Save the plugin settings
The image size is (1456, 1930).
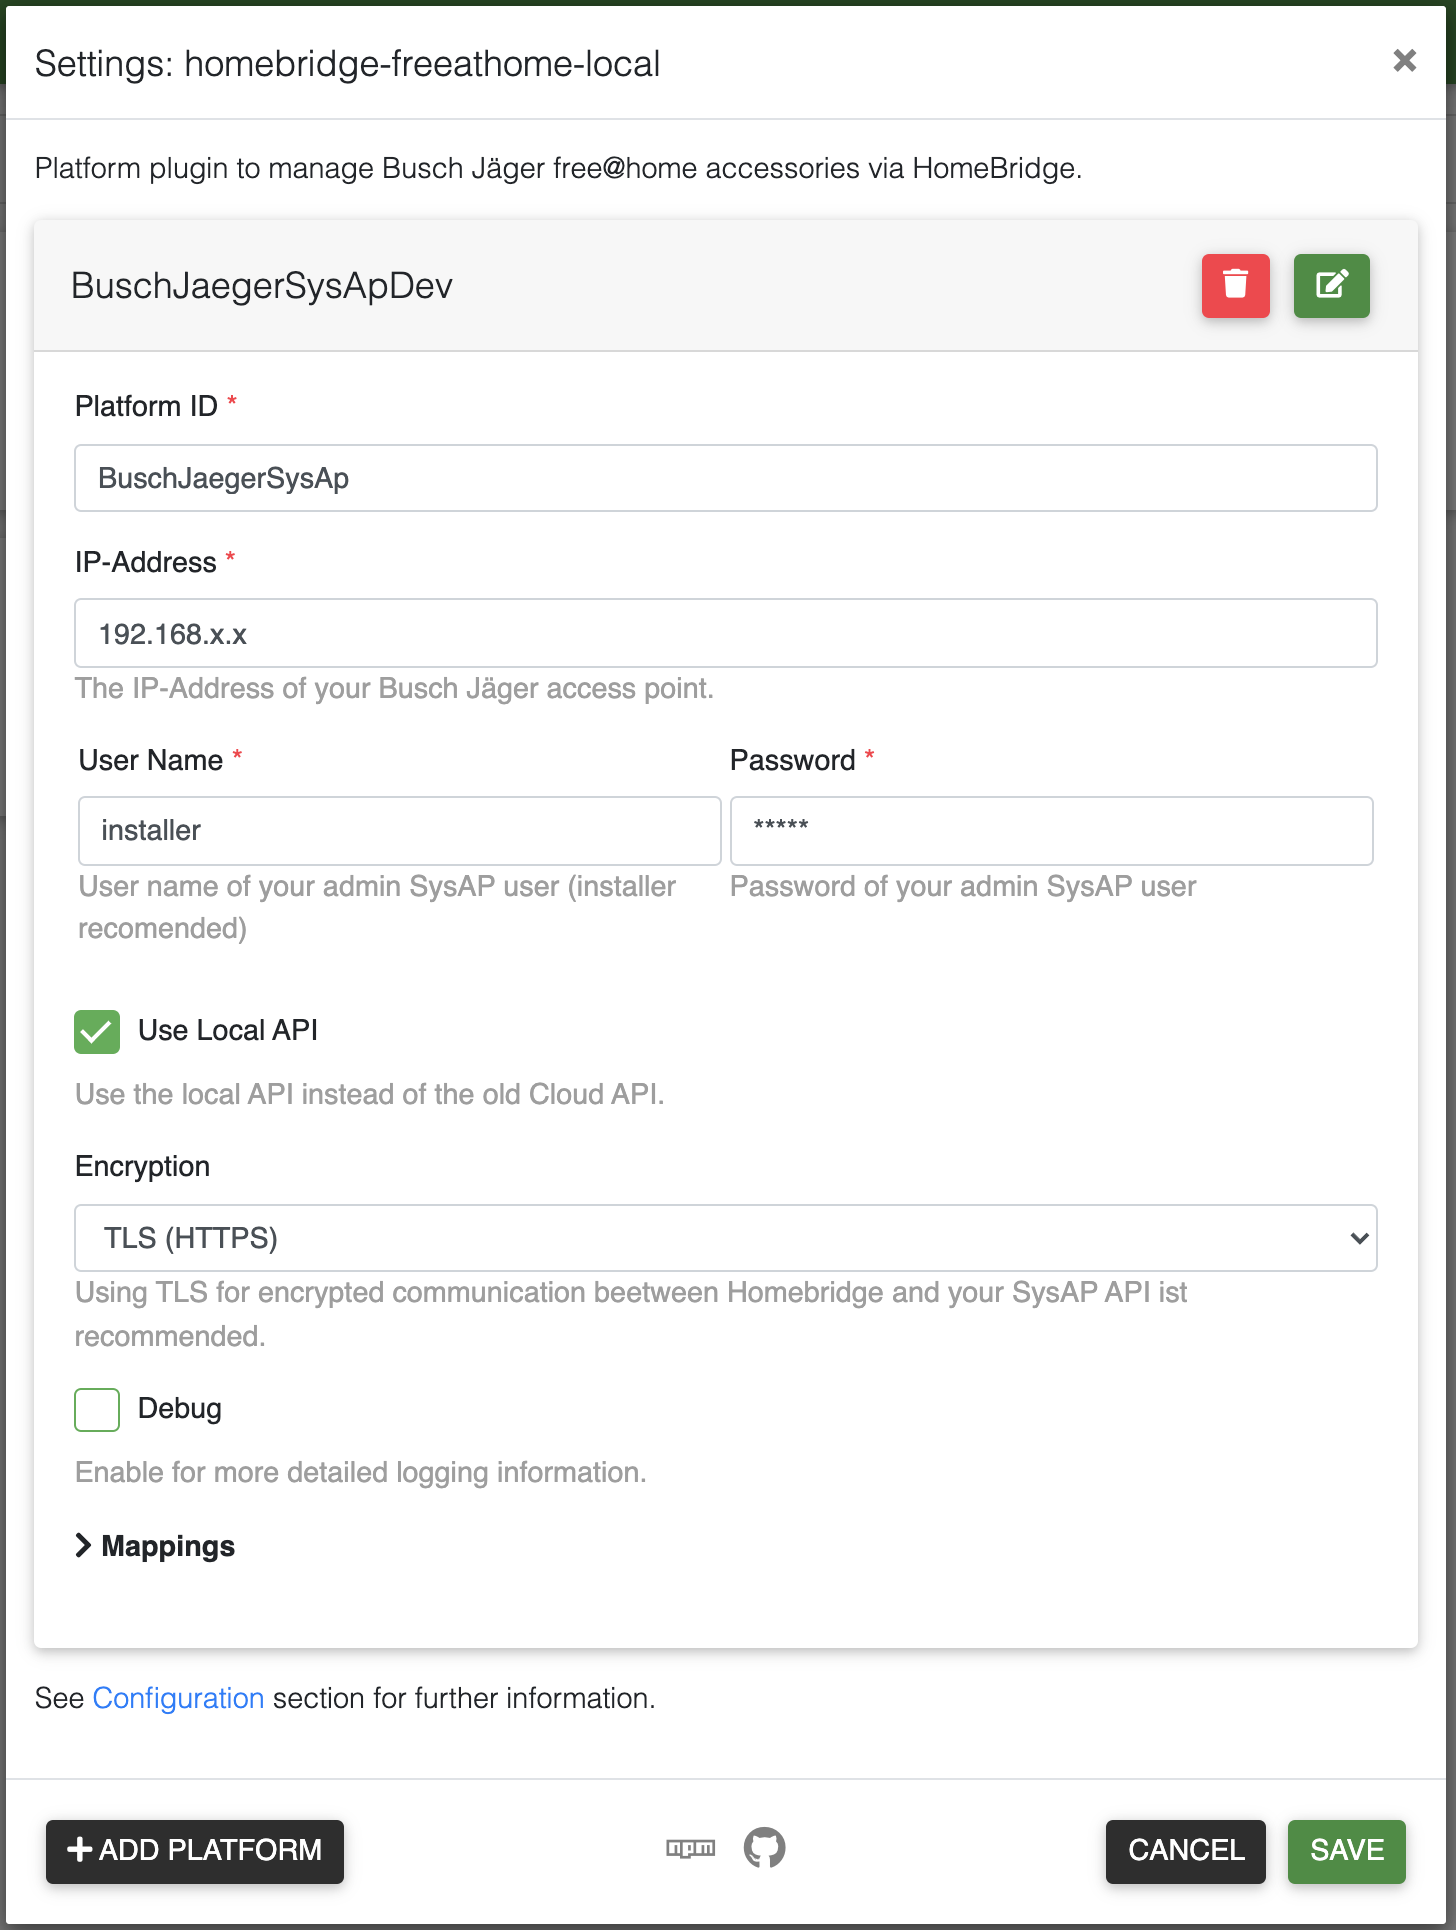point(1347,1851)
